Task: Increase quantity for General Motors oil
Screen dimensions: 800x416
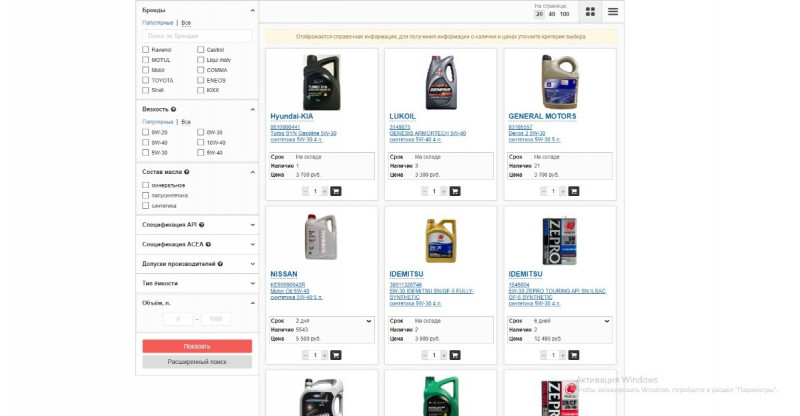Action: (x=563, y=191)
